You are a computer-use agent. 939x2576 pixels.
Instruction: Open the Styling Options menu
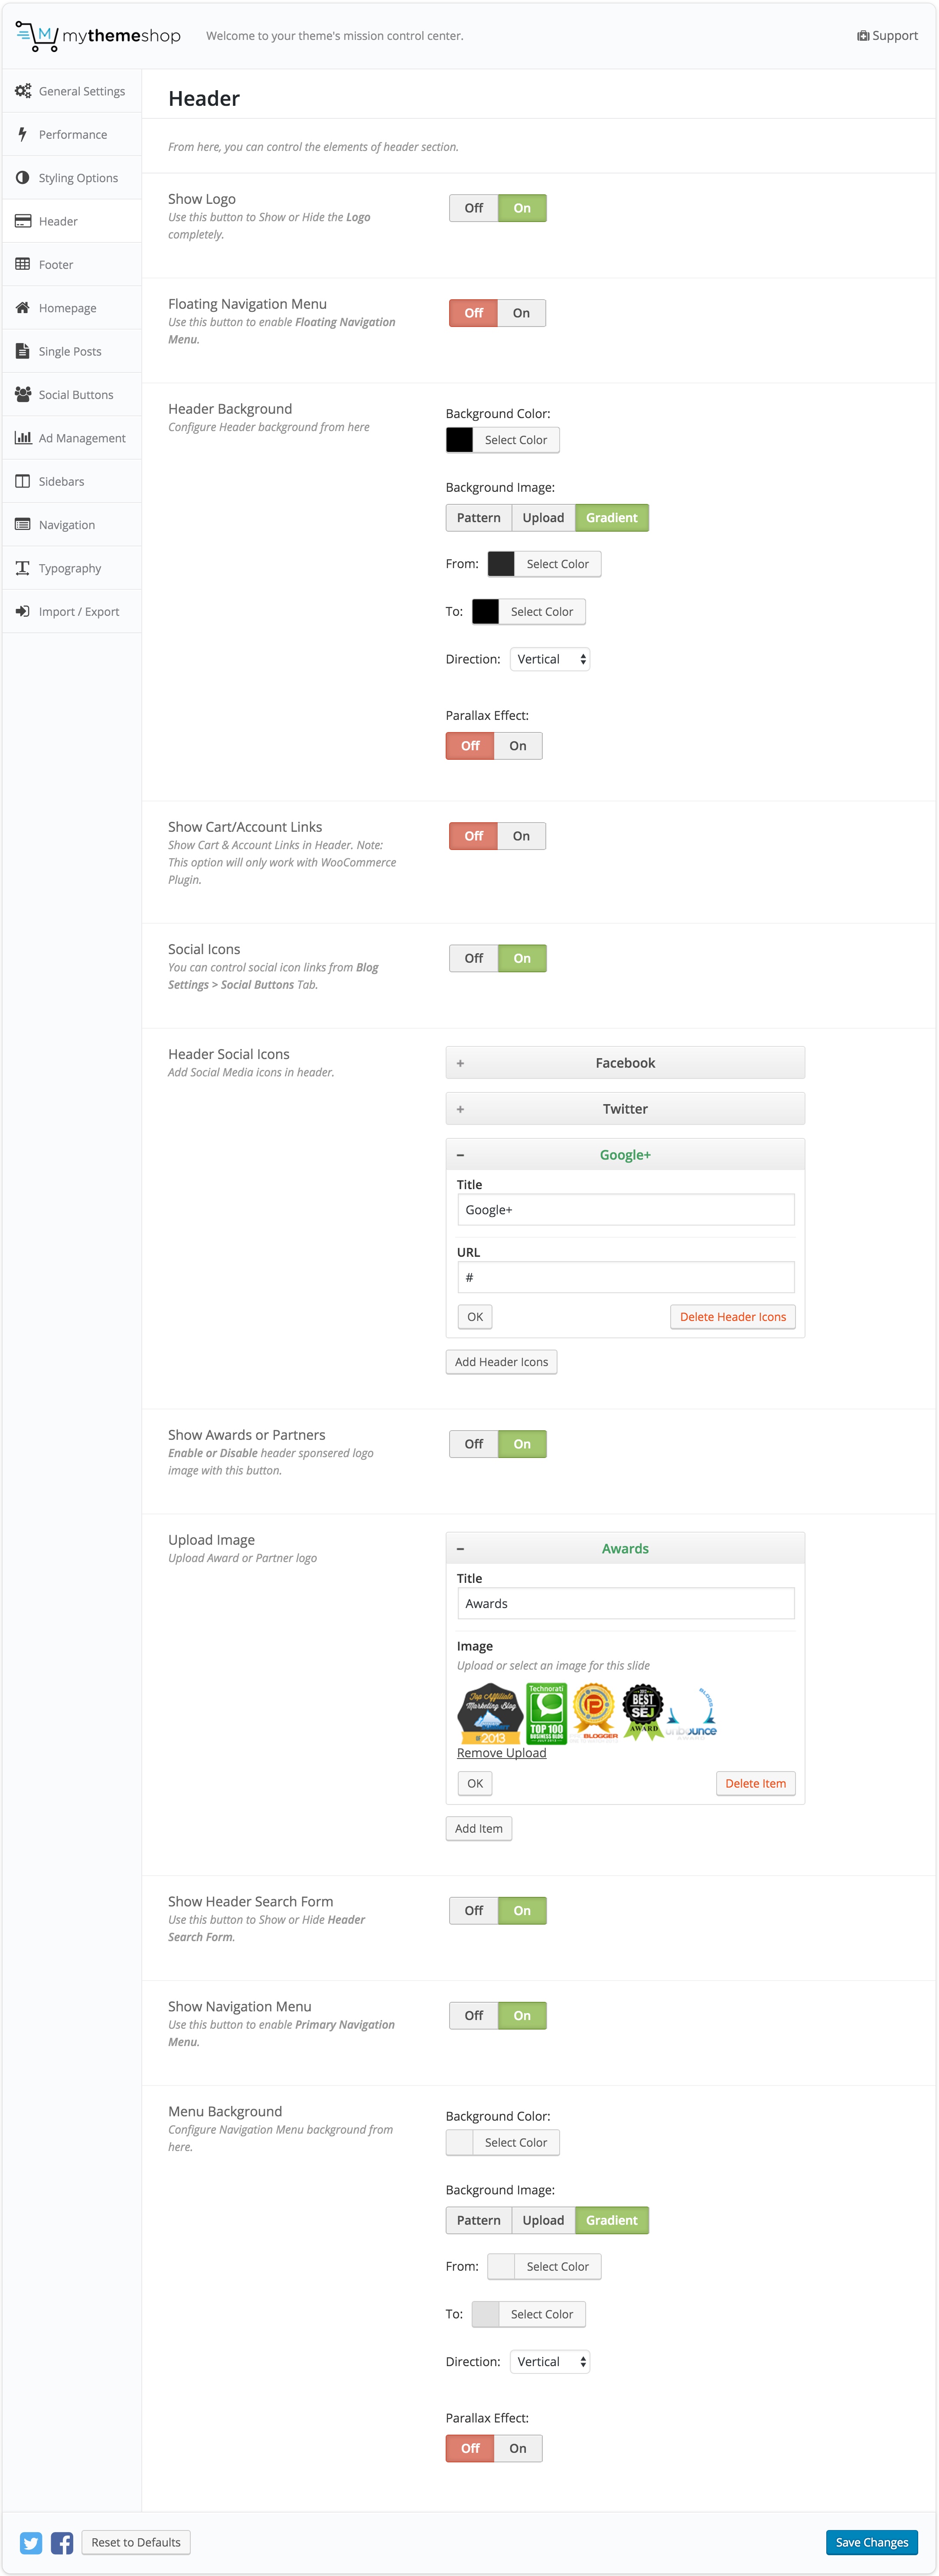point(72,178)
